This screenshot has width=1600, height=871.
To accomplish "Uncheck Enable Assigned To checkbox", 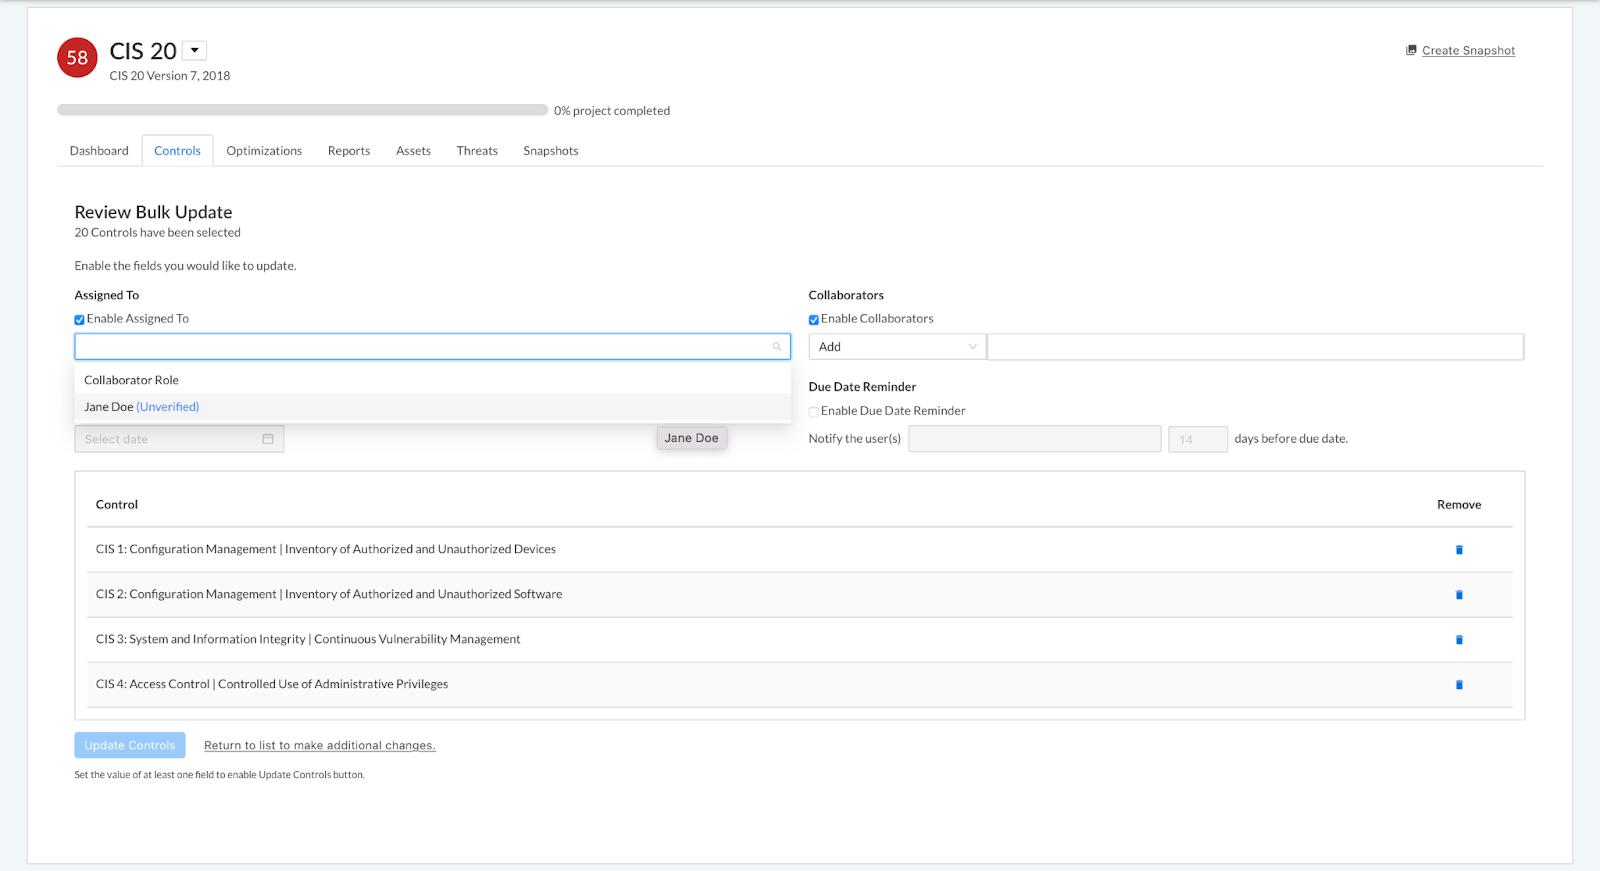I will [x=80, y=320].
